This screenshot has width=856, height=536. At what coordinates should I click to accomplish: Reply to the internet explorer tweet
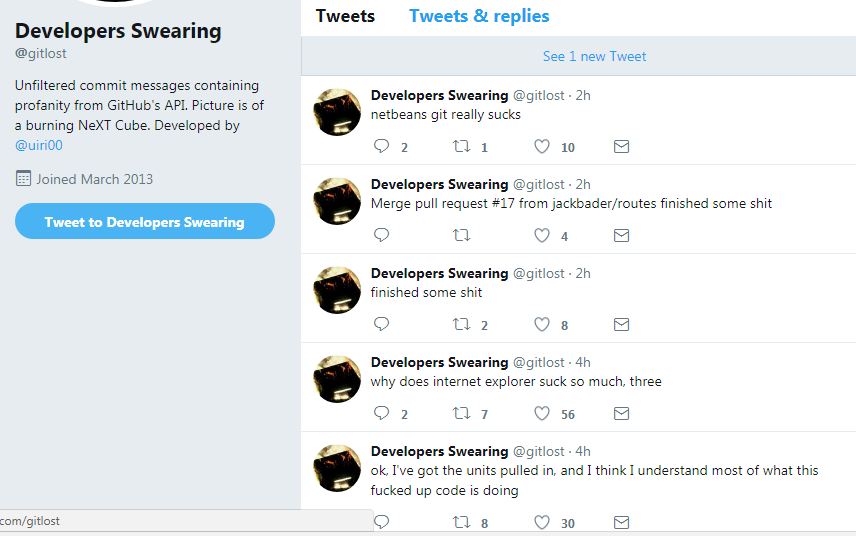coord(381,414)
